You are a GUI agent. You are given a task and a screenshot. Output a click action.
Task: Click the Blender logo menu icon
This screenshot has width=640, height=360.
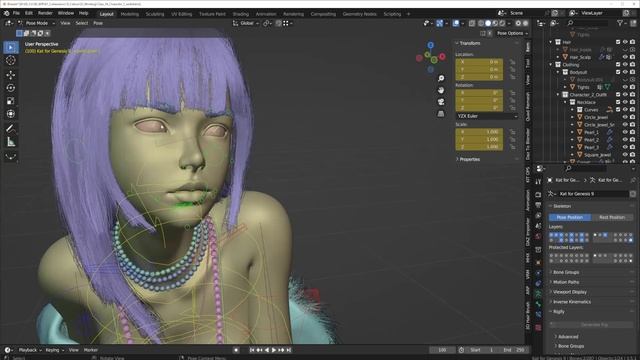pos(6,13)
